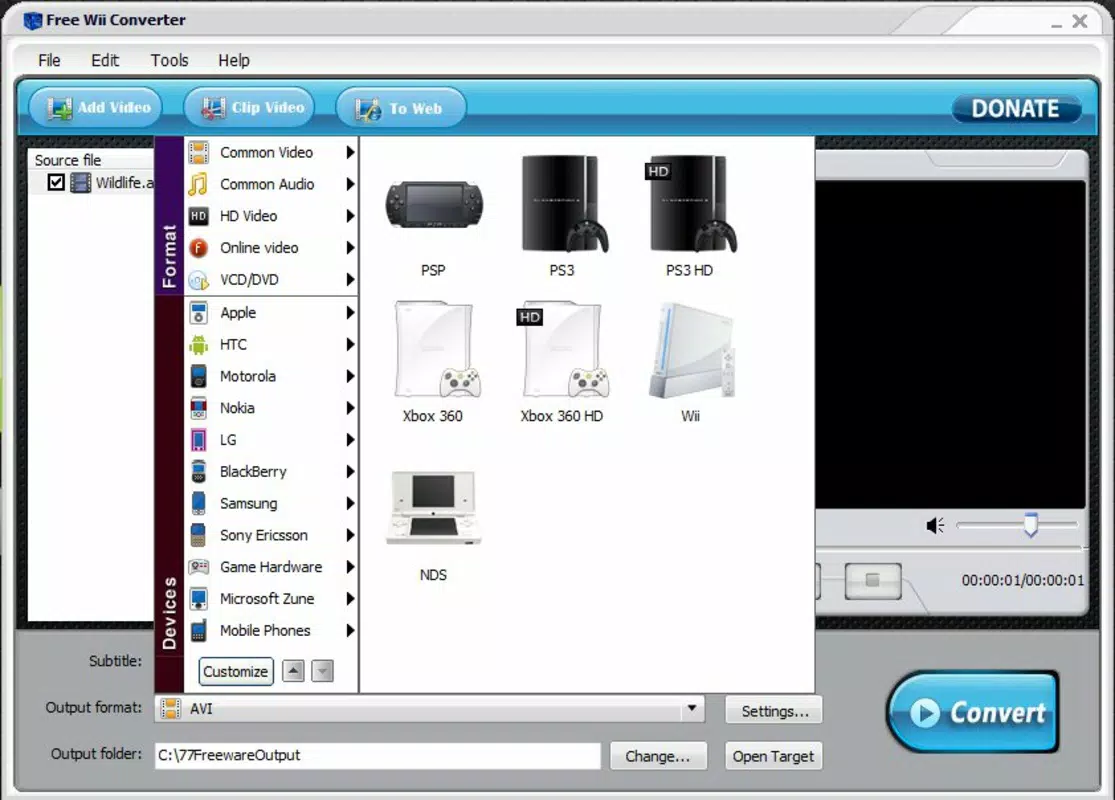This screenshot has width=1115, height=800.
Task: Click the Customize button in format menu
Action: click(236, 672)
